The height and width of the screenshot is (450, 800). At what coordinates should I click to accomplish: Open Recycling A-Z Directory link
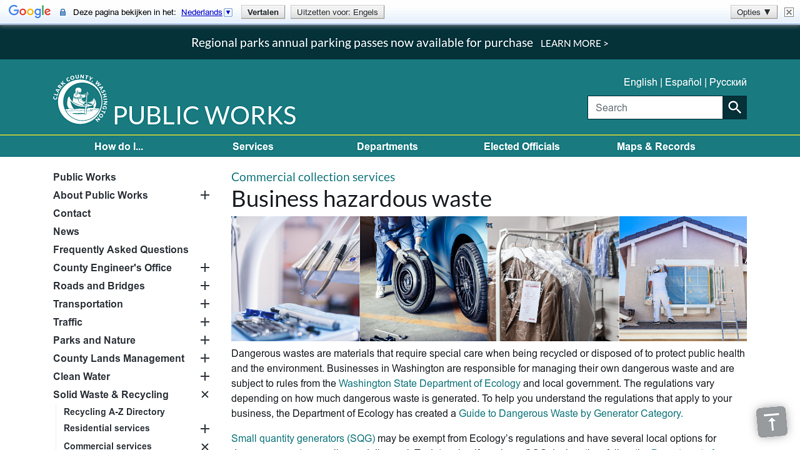(114, 412)
